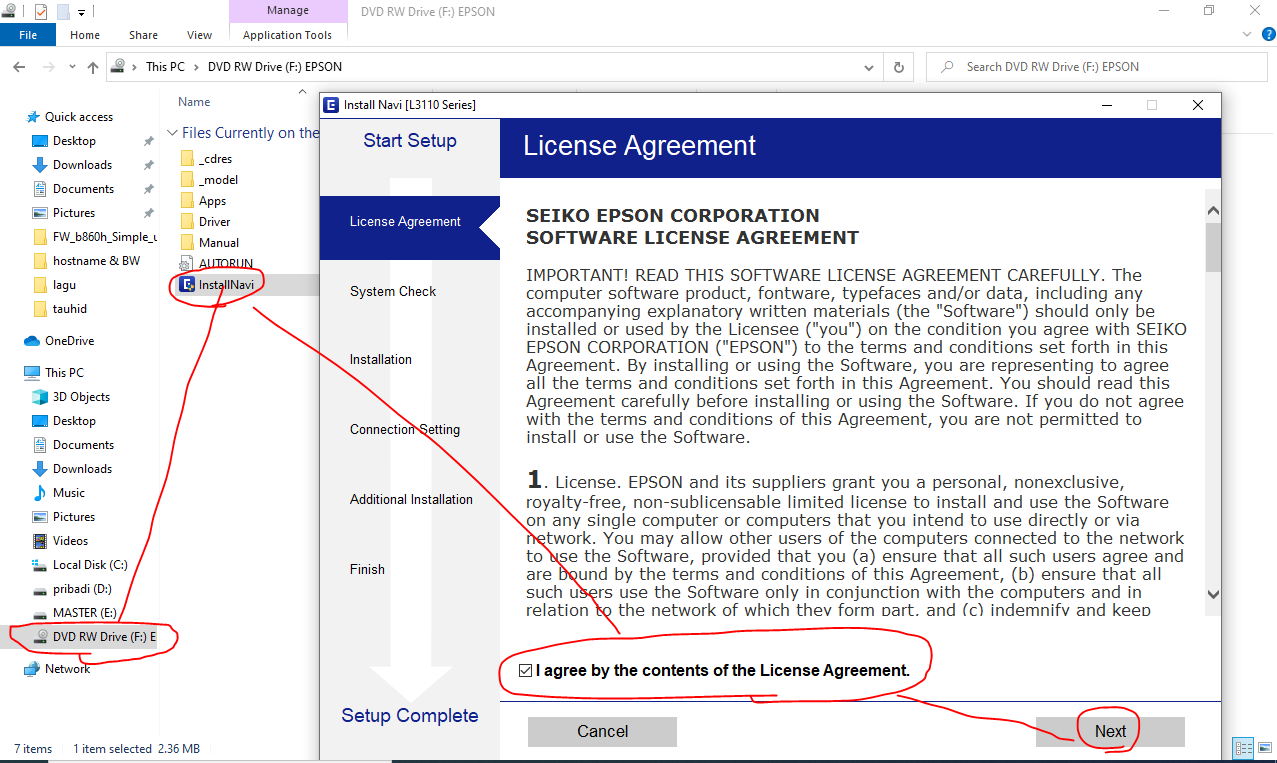Click This PC in address breadcrumb
This screenshot has width=1277, height=763.
click(x=165, y=67)
